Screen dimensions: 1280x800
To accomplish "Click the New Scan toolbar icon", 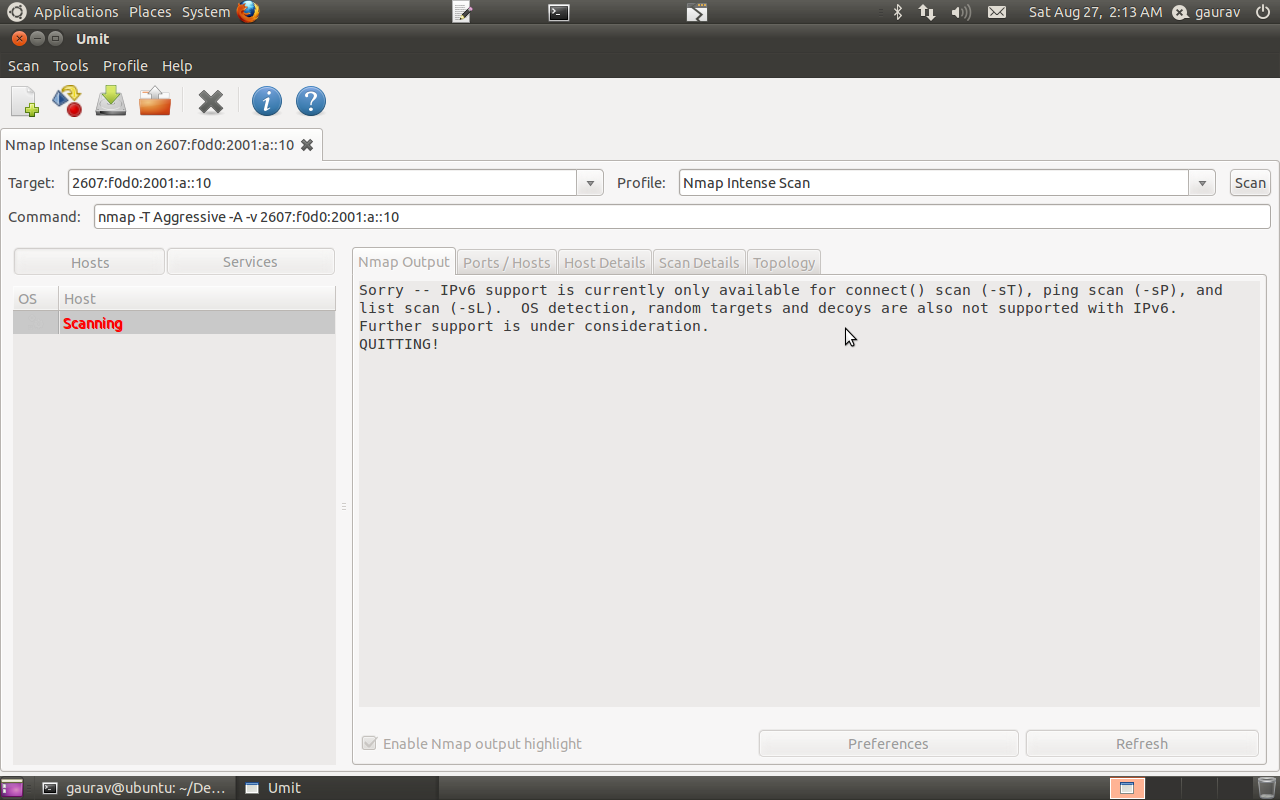I will point(24,101).
